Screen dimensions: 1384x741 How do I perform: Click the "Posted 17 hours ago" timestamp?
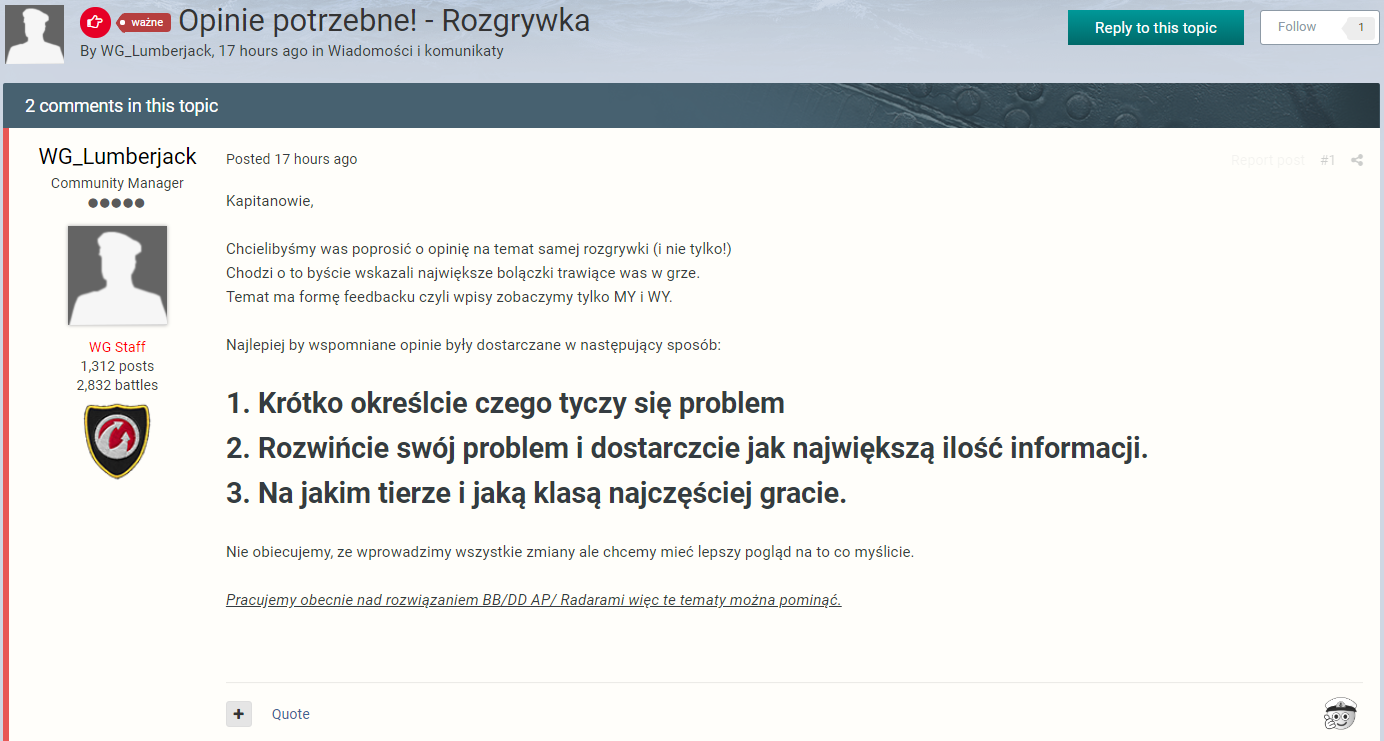pos(291,159)
